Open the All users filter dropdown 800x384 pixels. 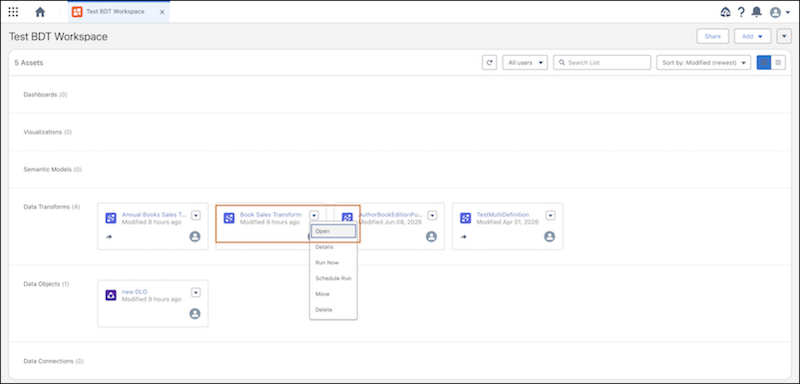[525, 62]
